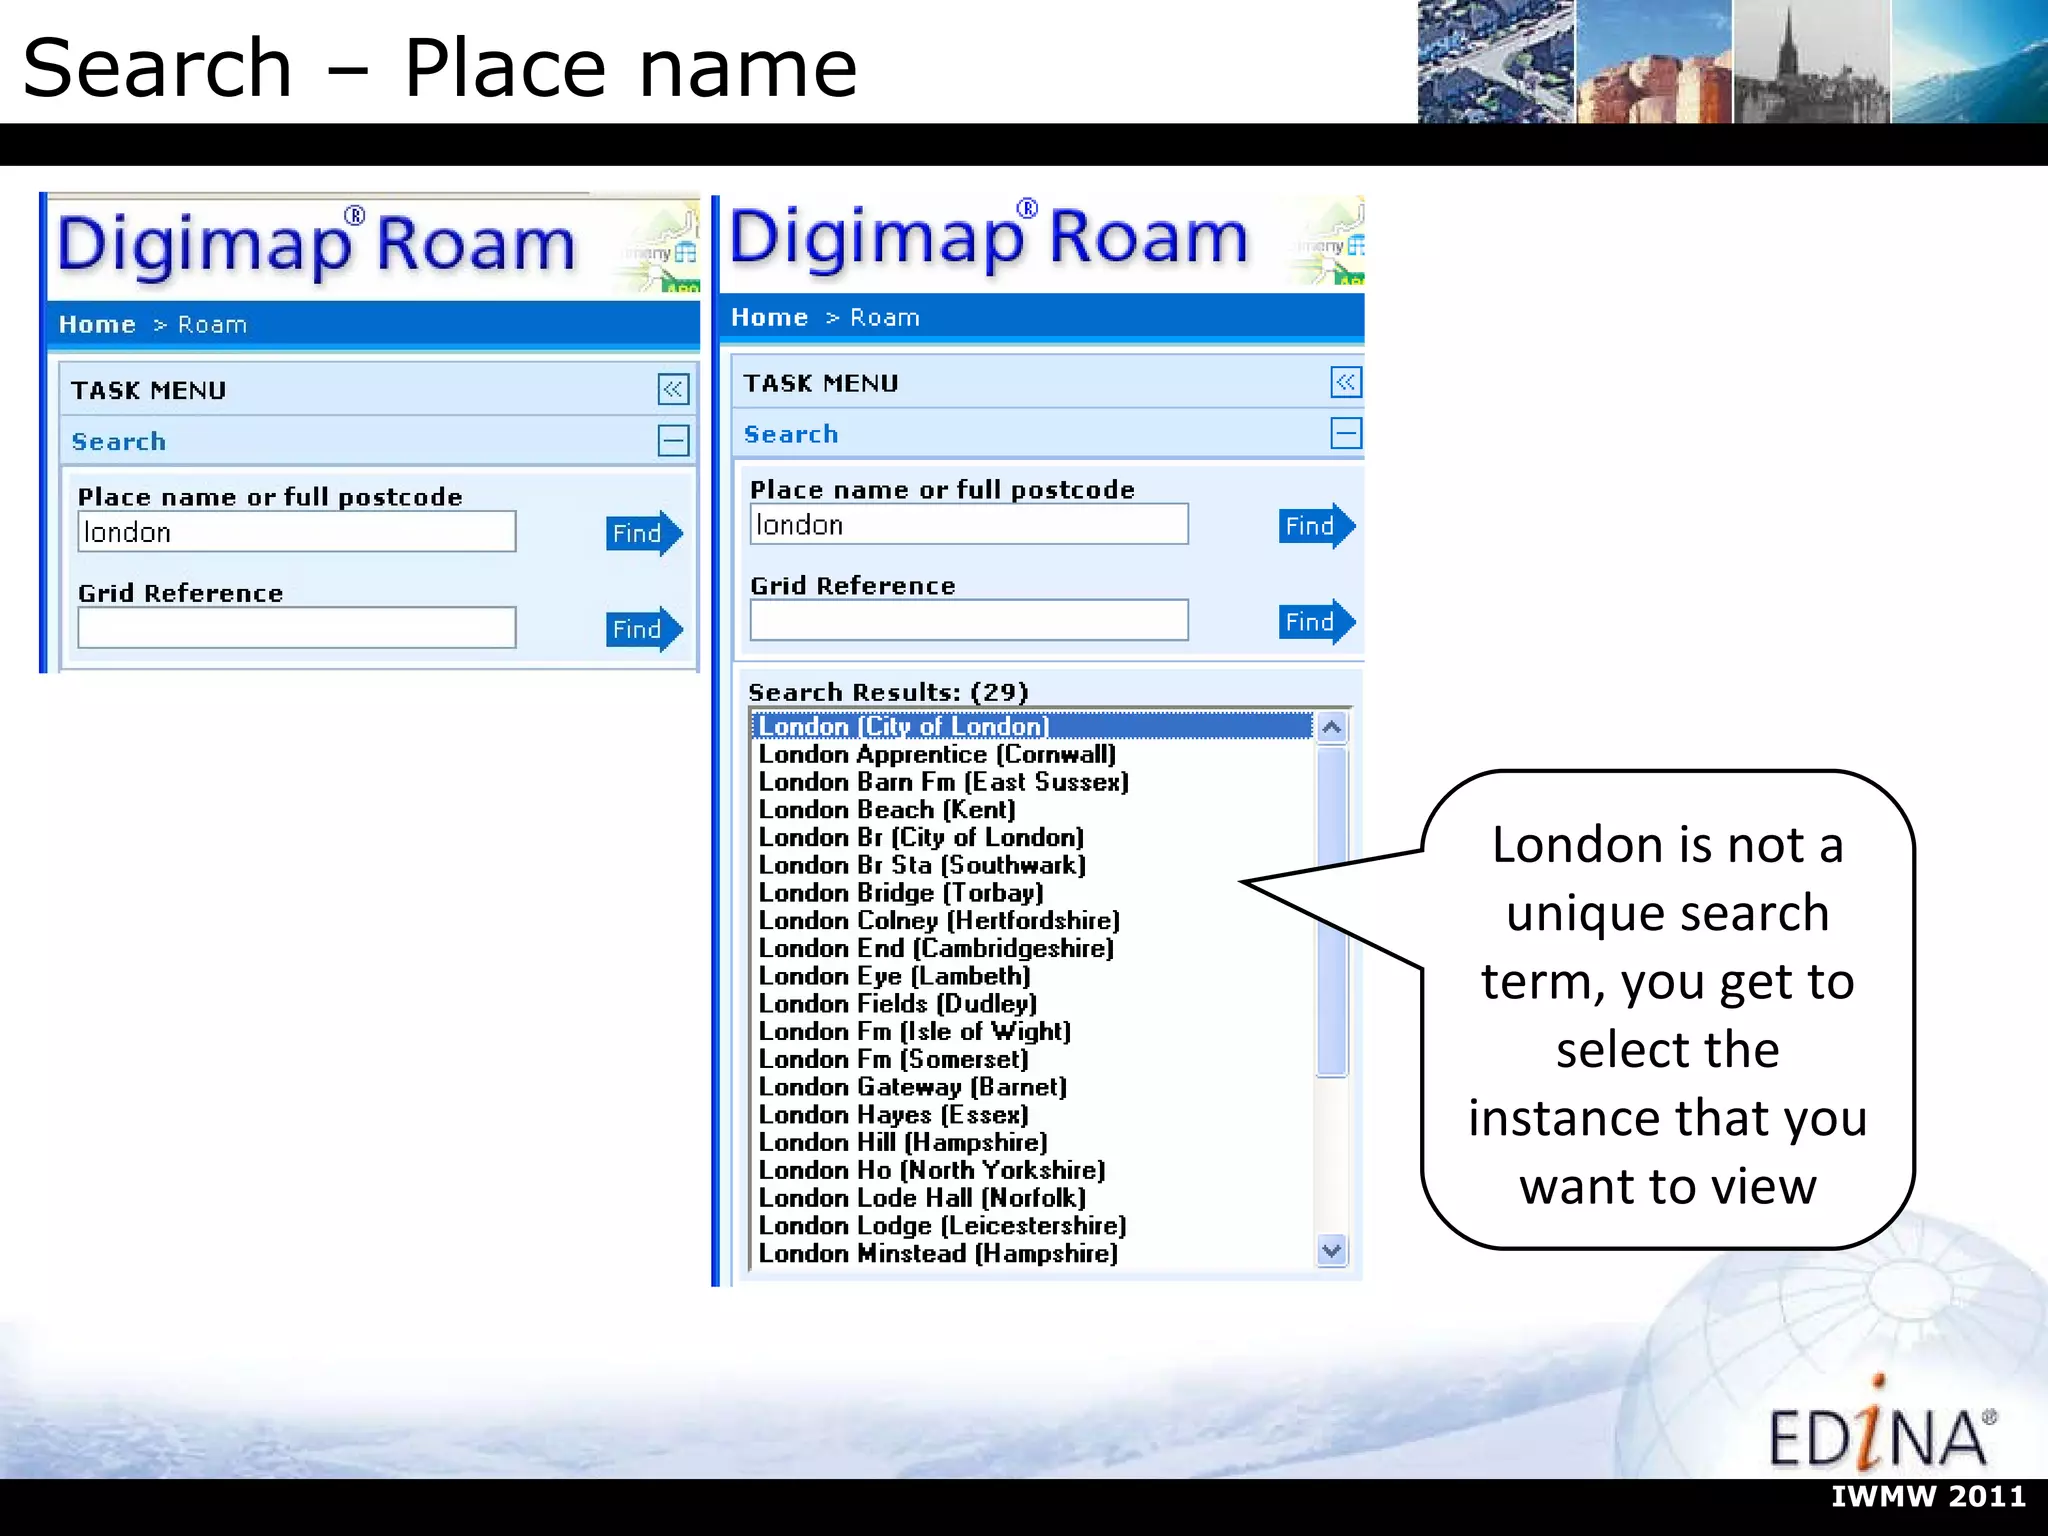This screenshot has height=1536, width=2048.
Task: Click Digimap Roam logo in left panel
Action: [x=316, y=244]
